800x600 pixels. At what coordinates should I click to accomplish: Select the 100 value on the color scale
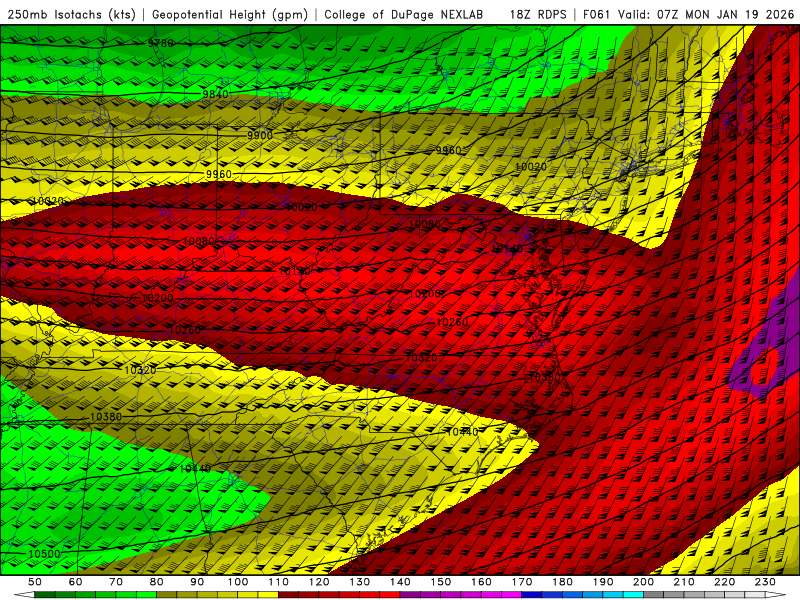tap(238, 582)
